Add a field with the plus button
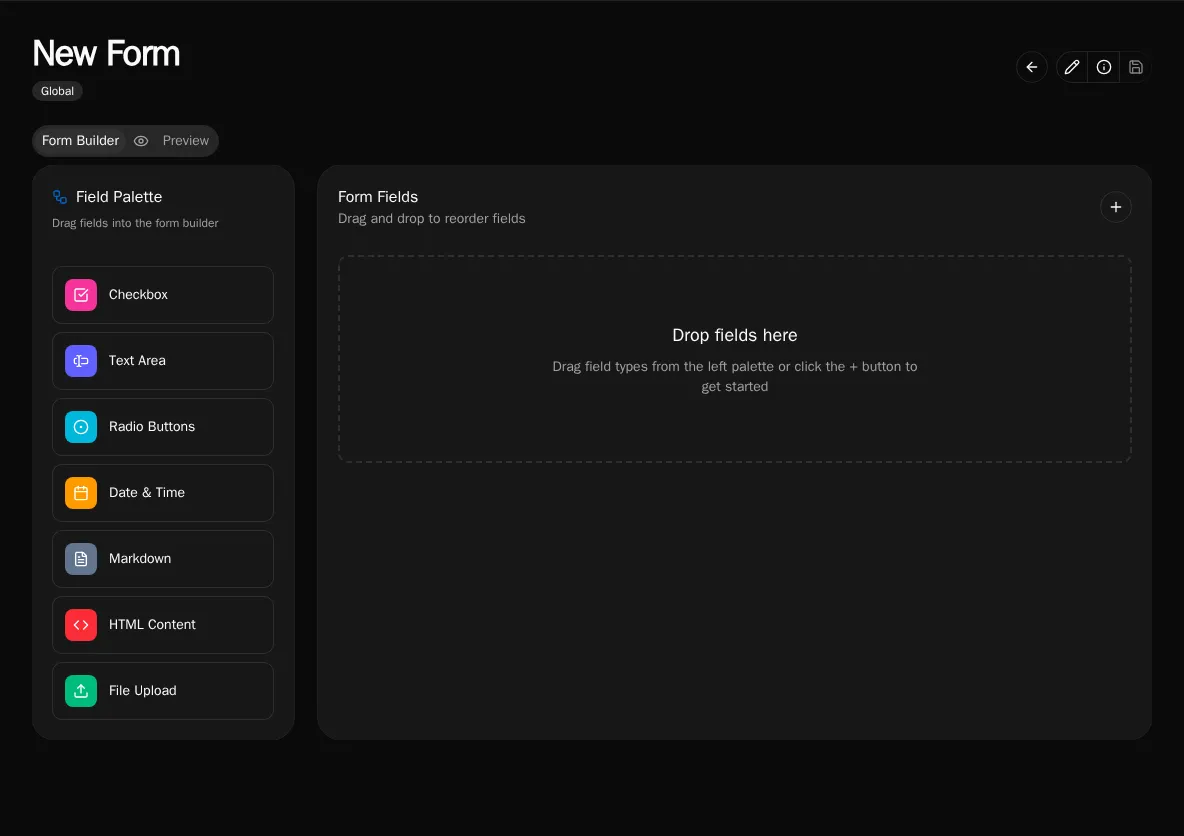This screenshot has width=1184, height=836. (1115, 207)
